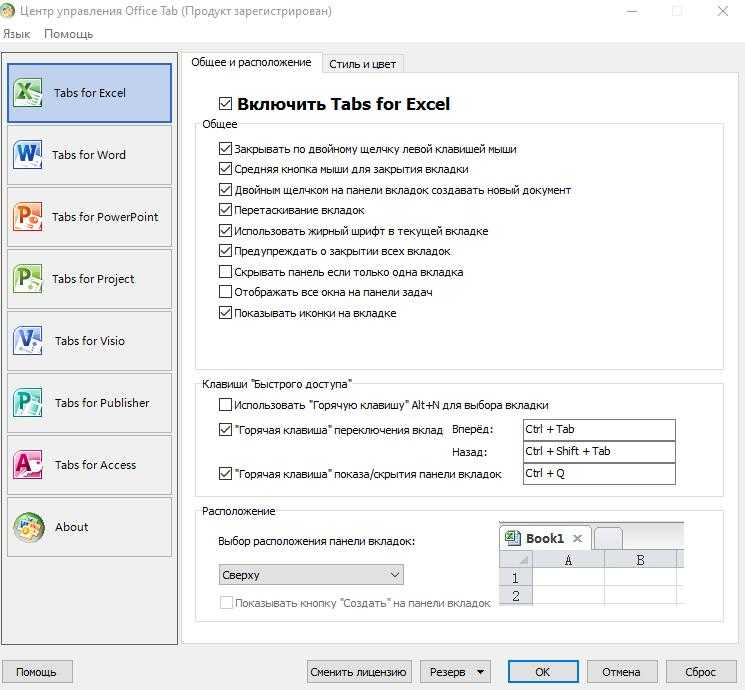
Task: Disable 'Перетаскивание вкладок' checkbox
Action: [x=225, y=210]
